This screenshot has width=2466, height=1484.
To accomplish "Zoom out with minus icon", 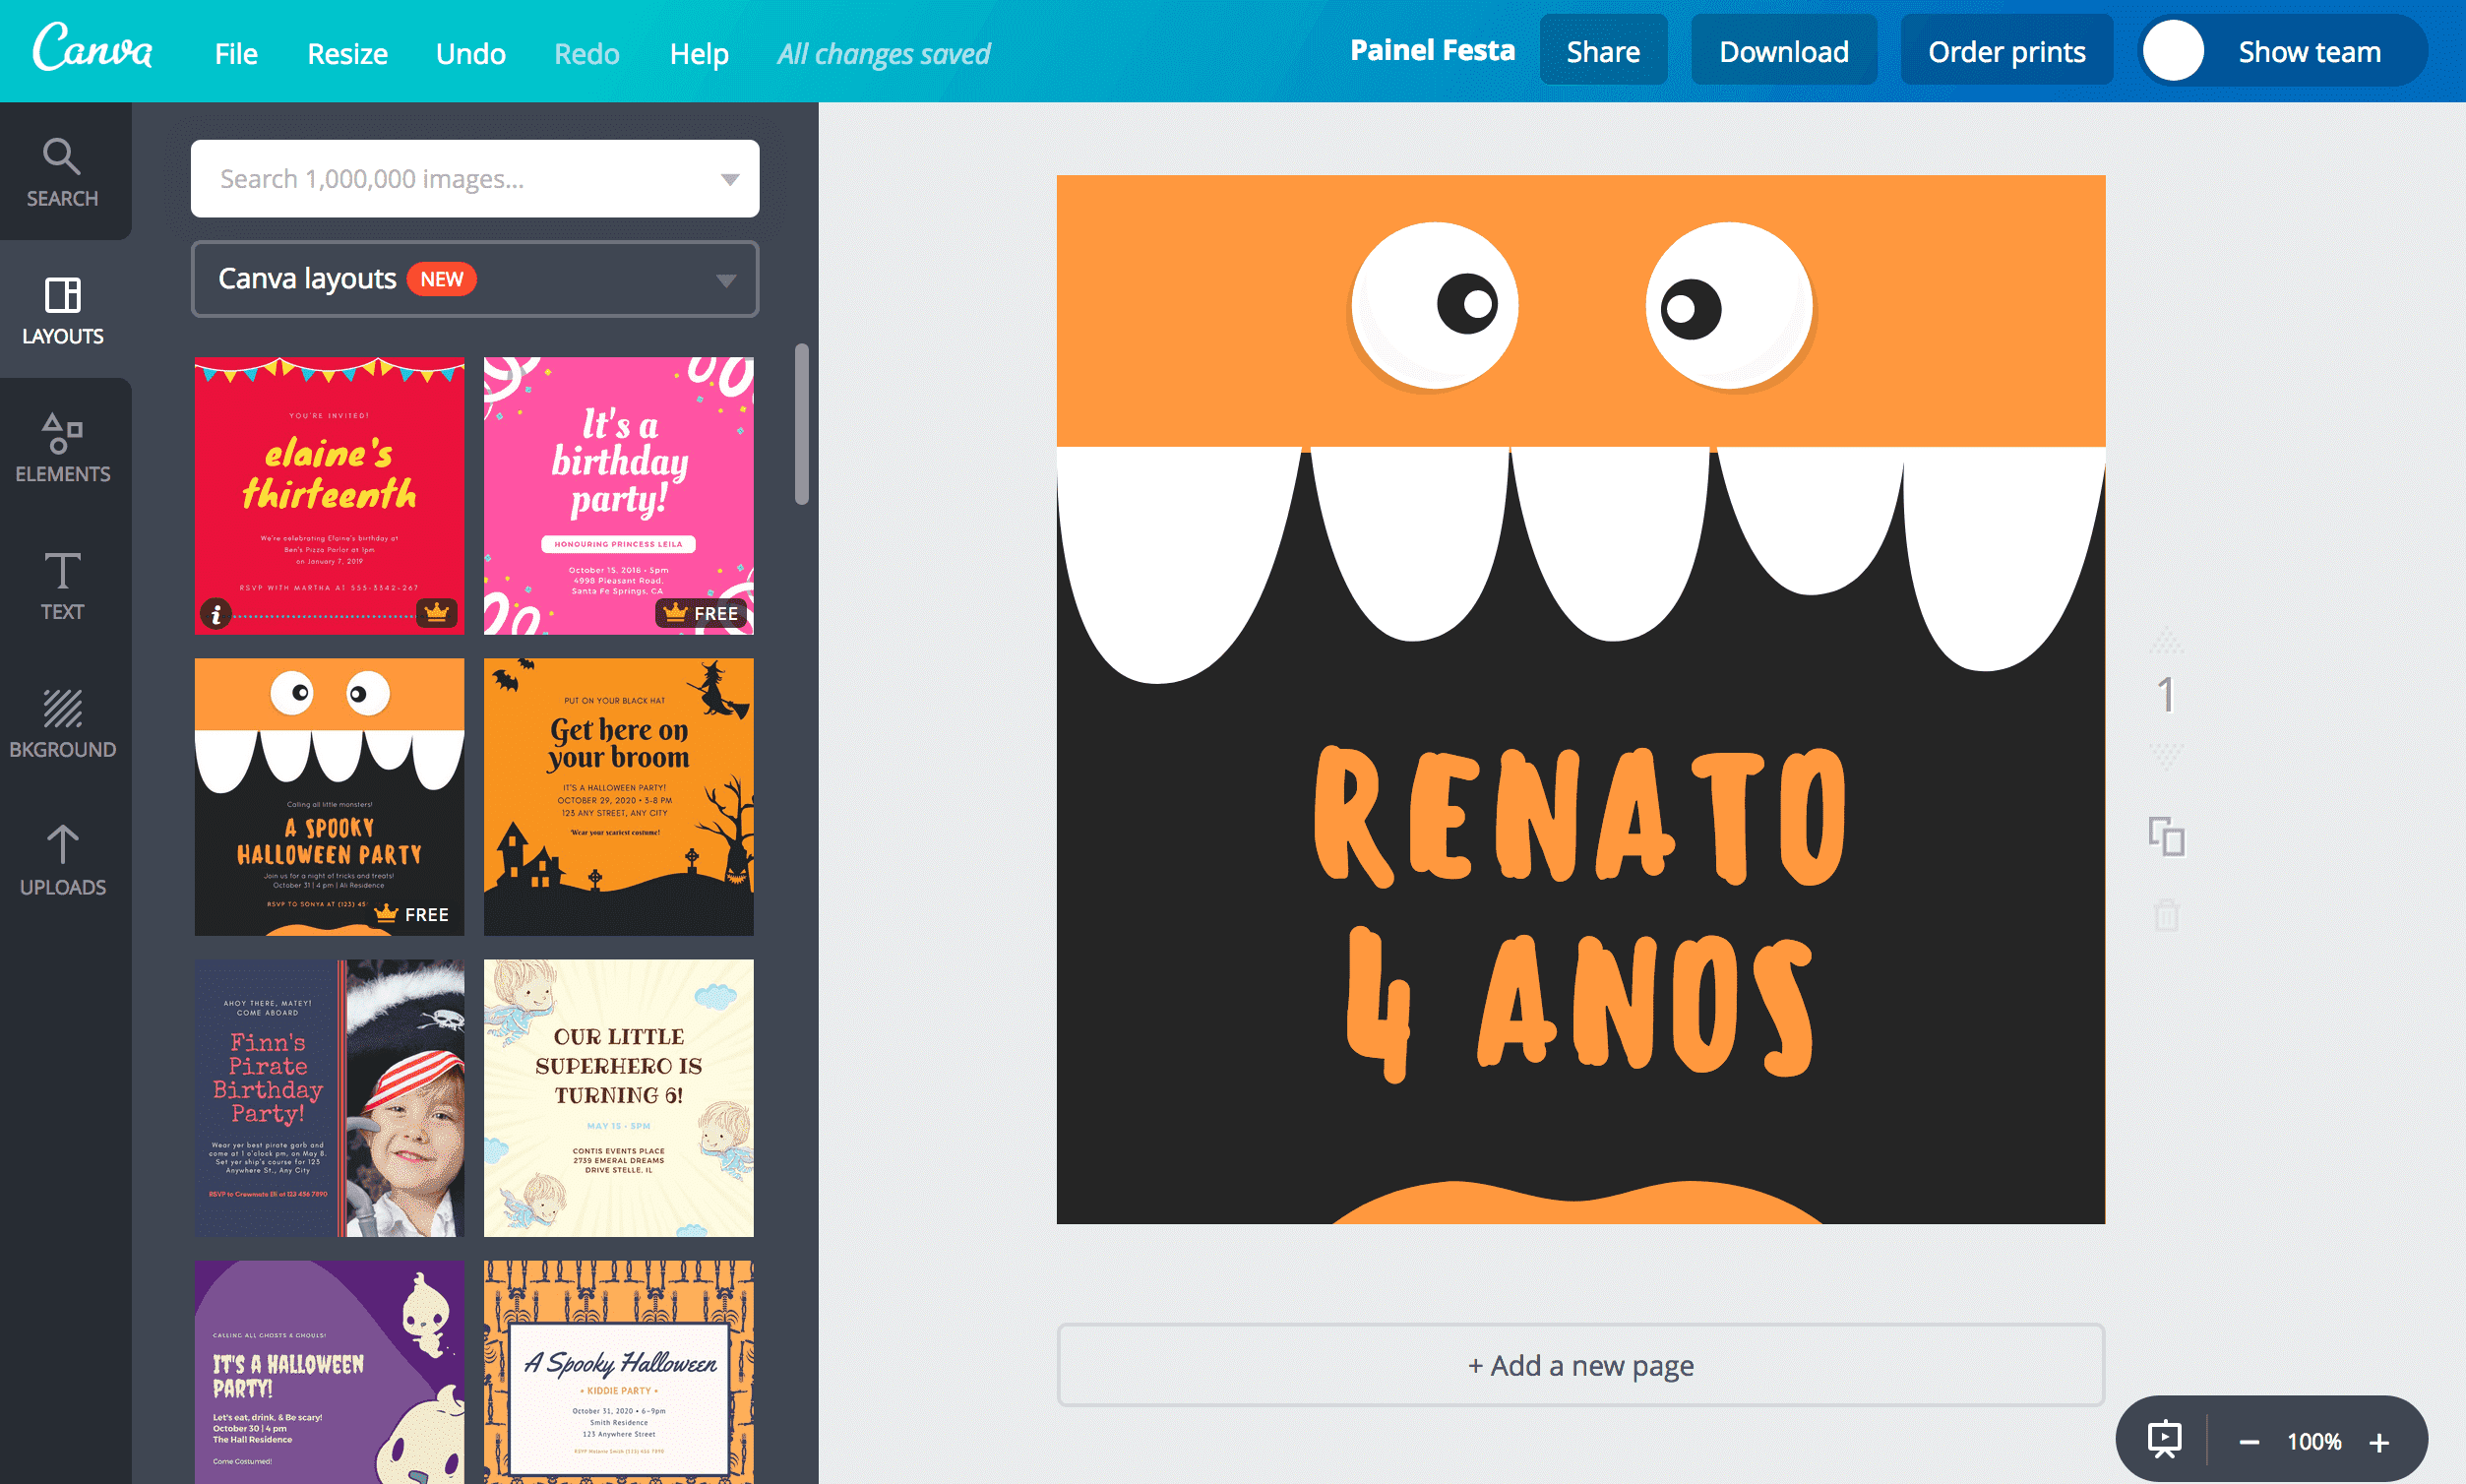I will (2249, 1441).
